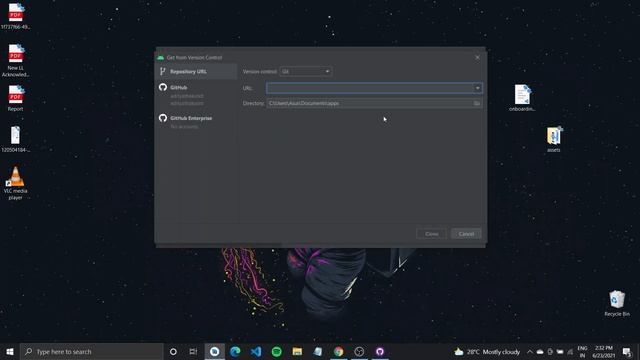Expand the URL history dropdown arrow
This screenshot has width=640, height=360.
[x=478, y=88]
